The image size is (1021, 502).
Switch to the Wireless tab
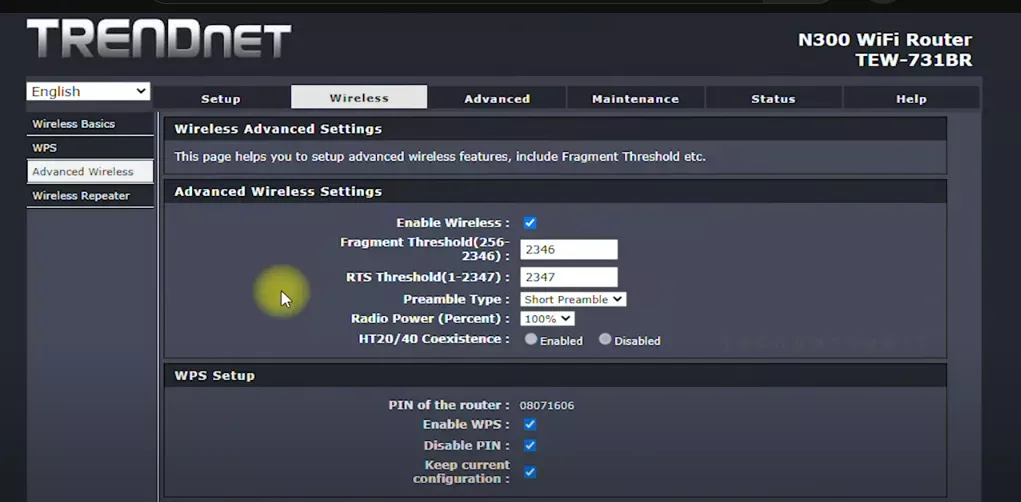[359, 98]
